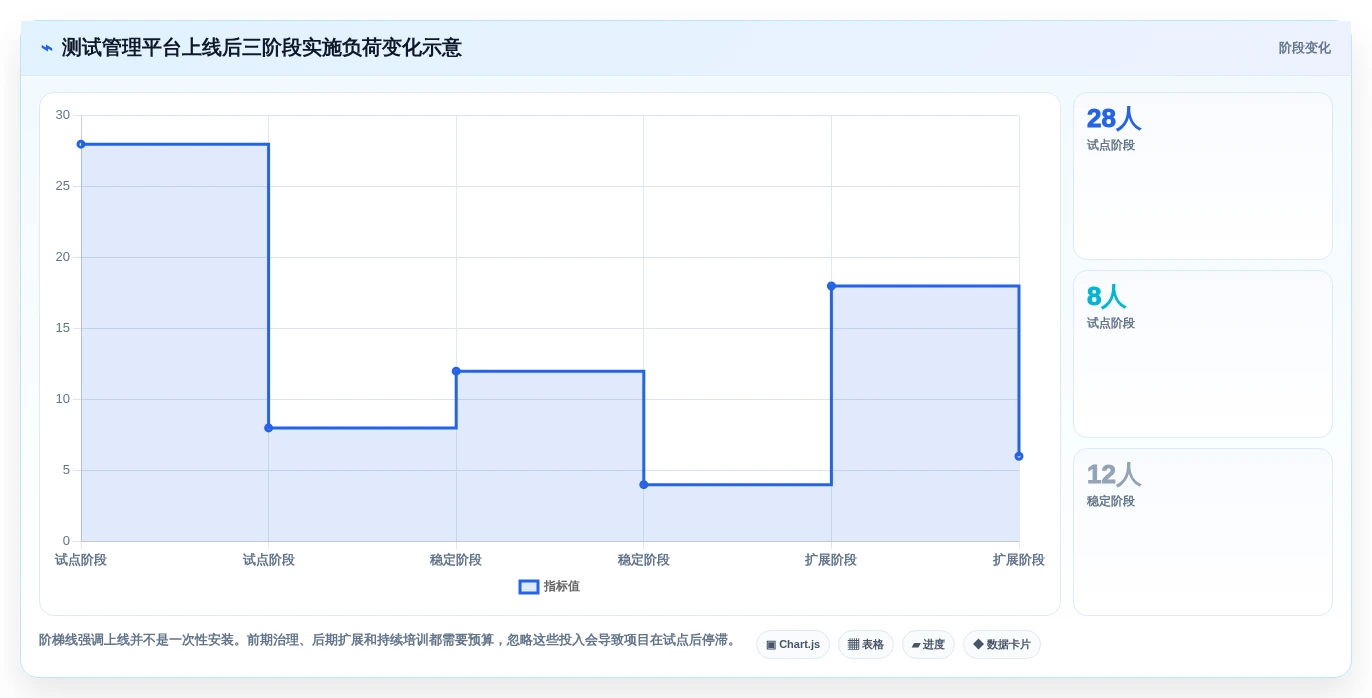The image size is (1372, 698).
Task: Click the 阶梯线强调上线 description paragraph
Action: 389,640
